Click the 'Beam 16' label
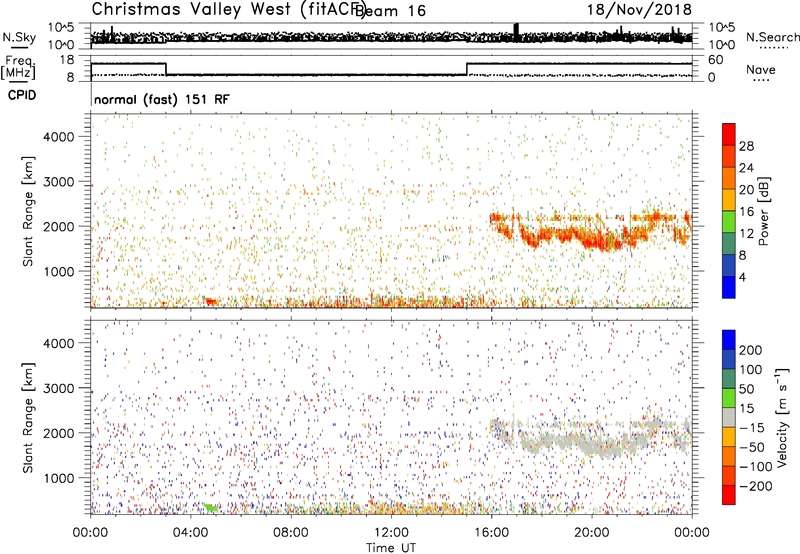The width and height of the screenshot is (800, 554). [x=390, y=11]
